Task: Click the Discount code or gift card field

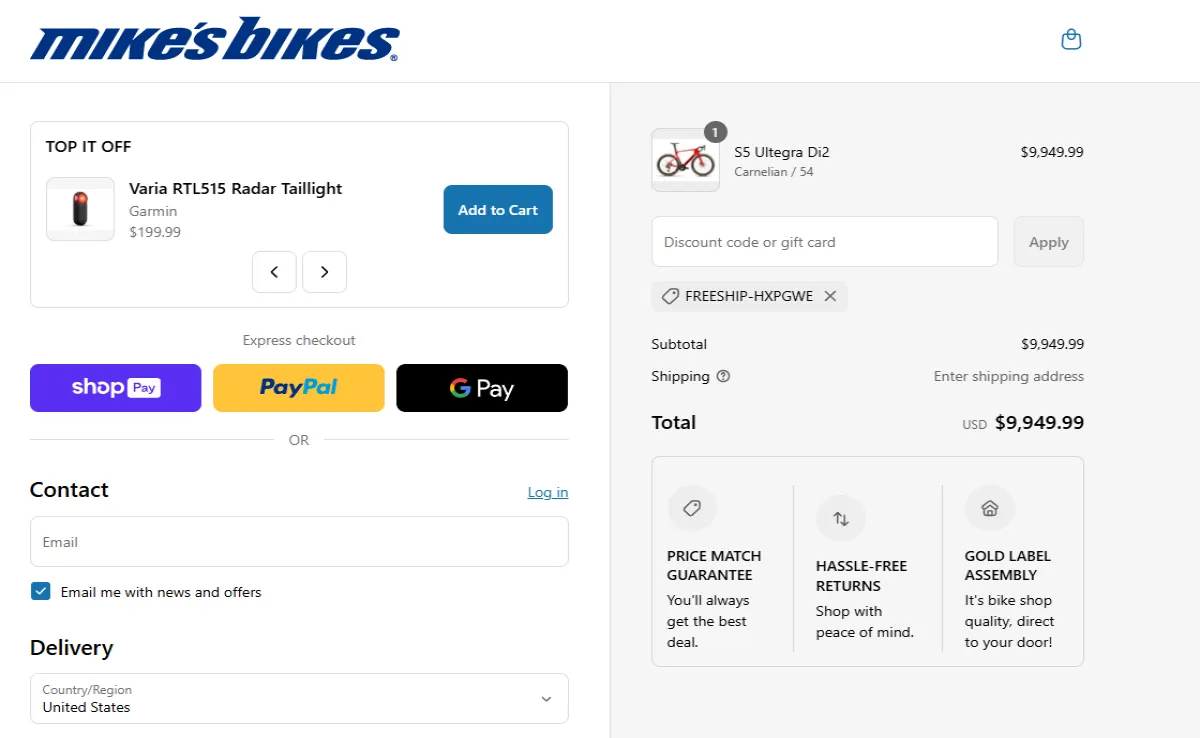Action: [x=823, y=241]
